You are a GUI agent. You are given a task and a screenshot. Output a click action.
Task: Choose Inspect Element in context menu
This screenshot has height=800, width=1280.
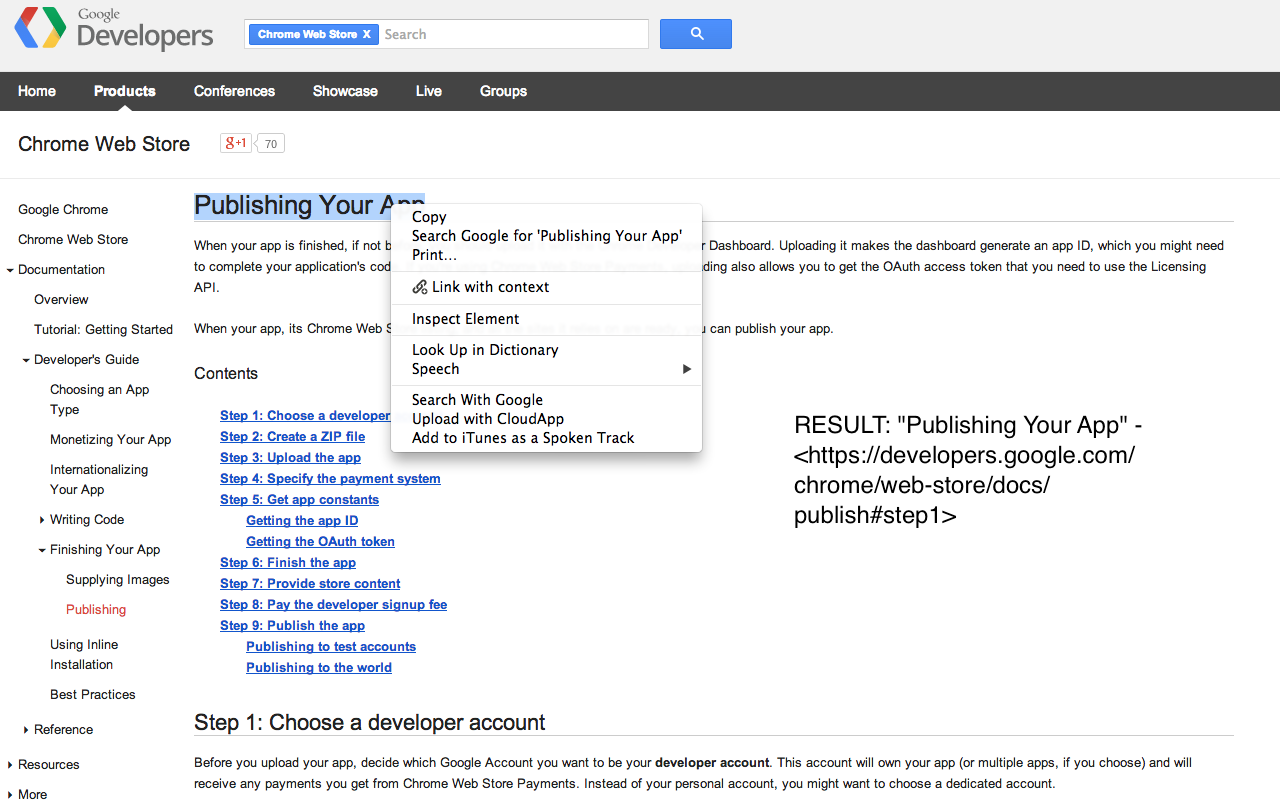[546, 319]
